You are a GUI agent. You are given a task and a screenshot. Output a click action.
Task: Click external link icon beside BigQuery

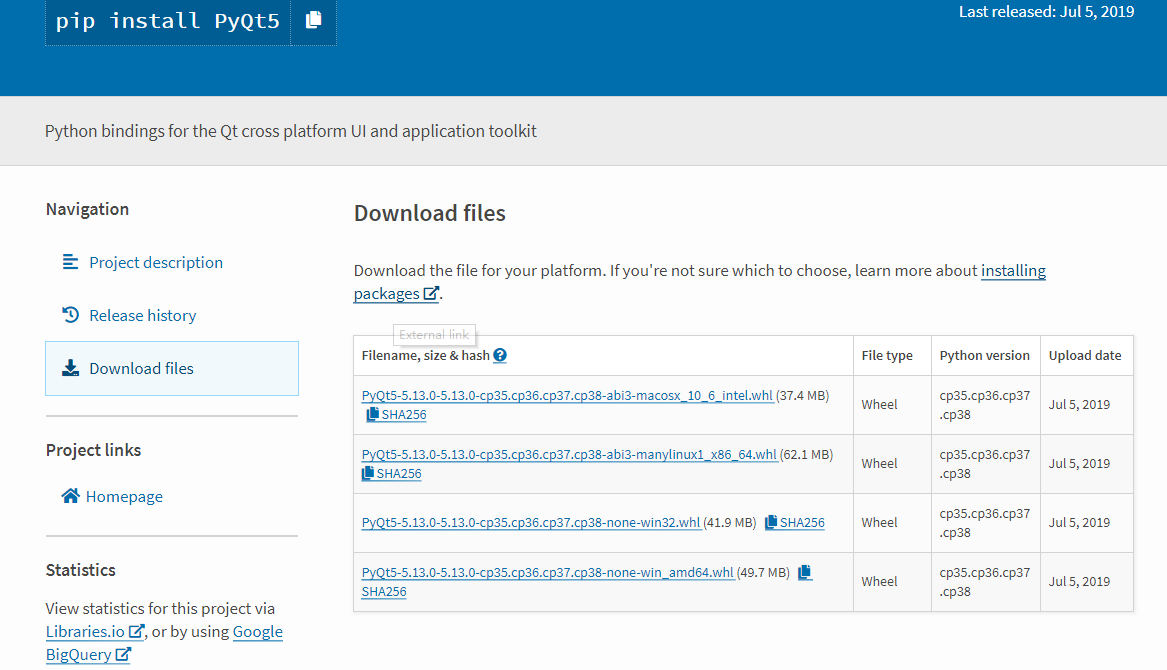click(x=123, y=654)
